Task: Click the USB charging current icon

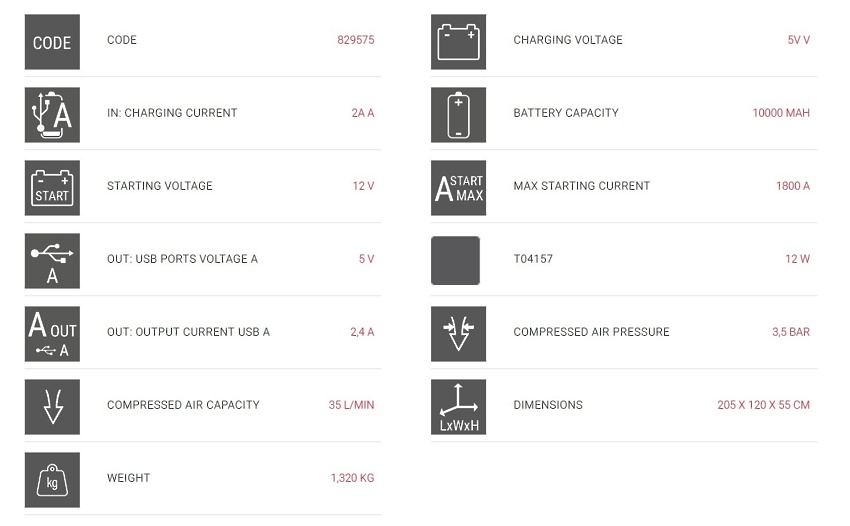Action: pos(52,115)
